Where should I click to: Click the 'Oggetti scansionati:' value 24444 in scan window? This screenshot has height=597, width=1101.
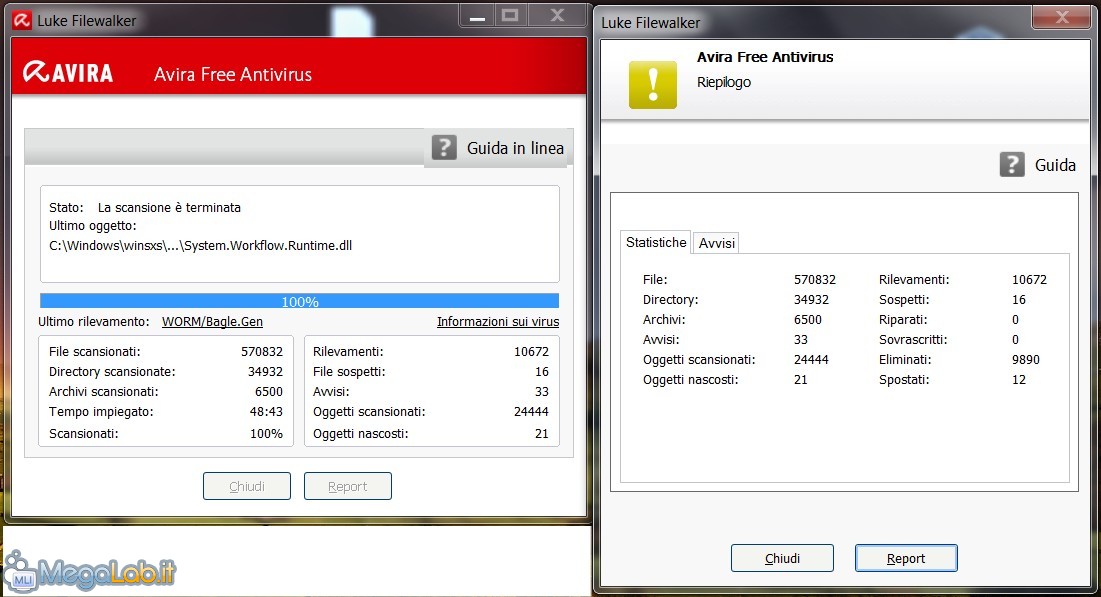coord(532,412)
